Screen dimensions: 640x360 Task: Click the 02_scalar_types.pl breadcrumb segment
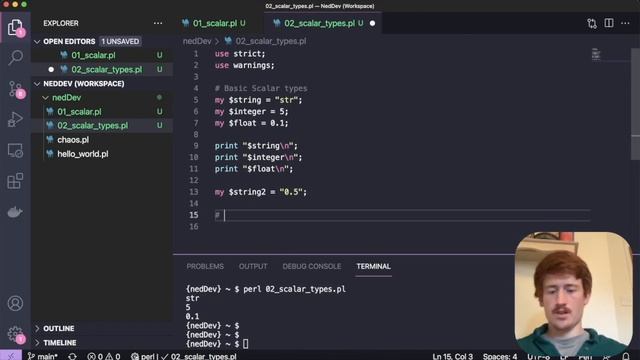(x=271, y=41)
